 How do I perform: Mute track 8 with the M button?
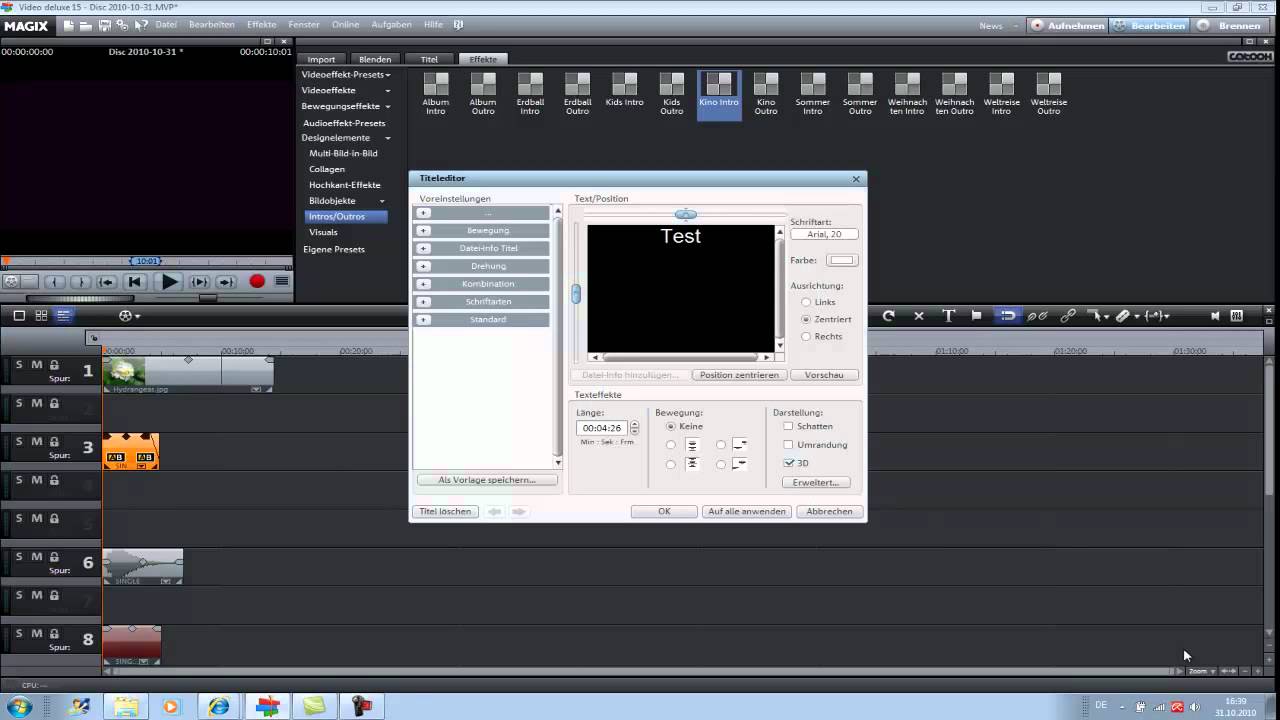(37, 633)
